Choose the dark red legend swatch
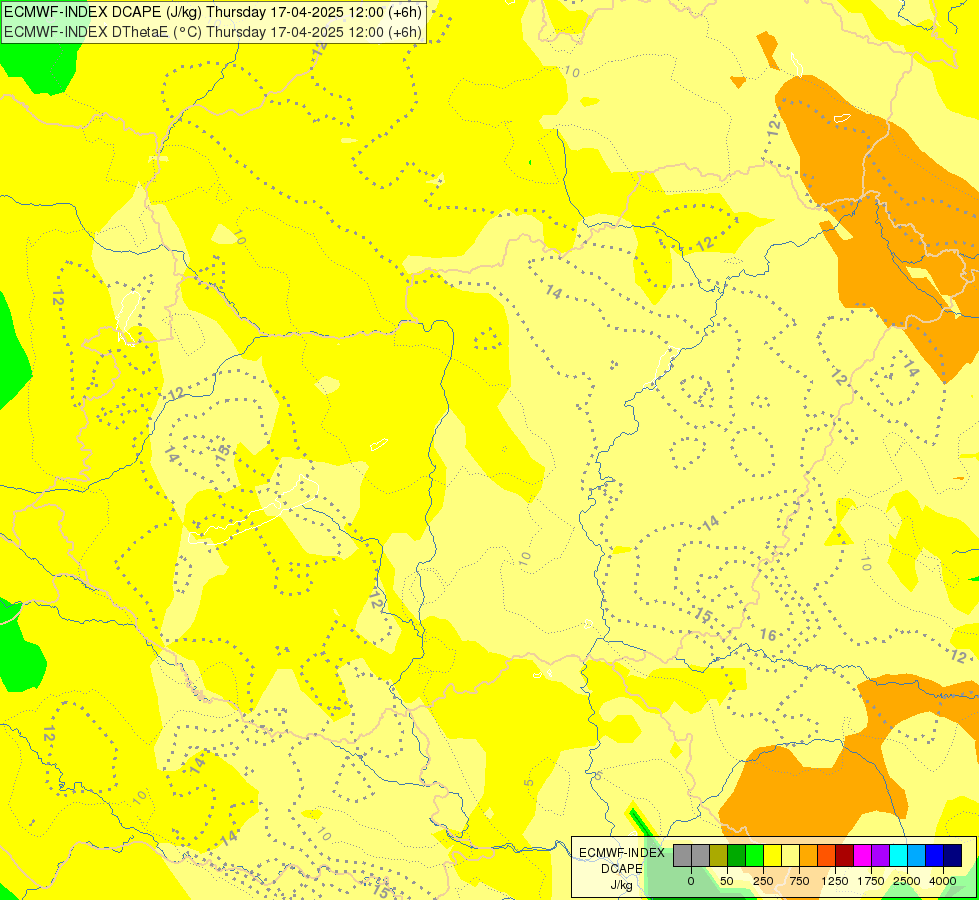Screen dimensions: 979x900 click(x=845, y=856)
